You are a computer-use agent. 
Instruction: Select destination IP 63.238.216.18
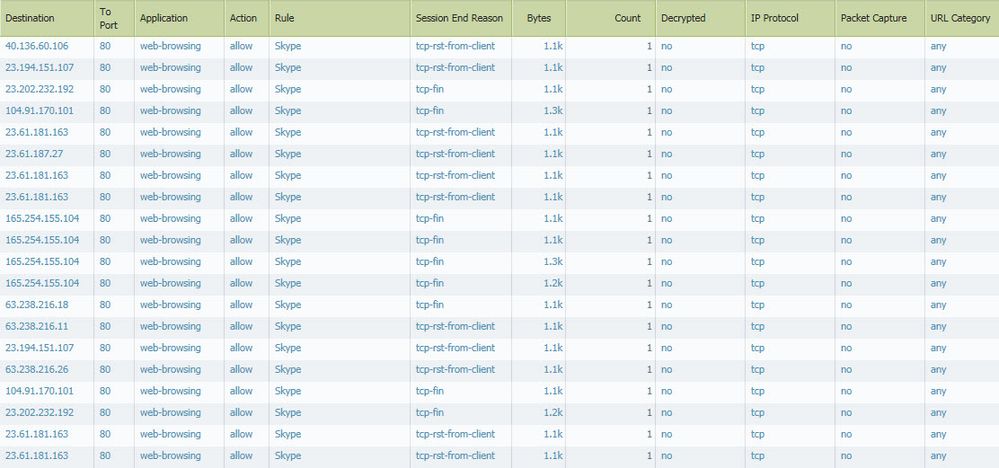[37, 305]
